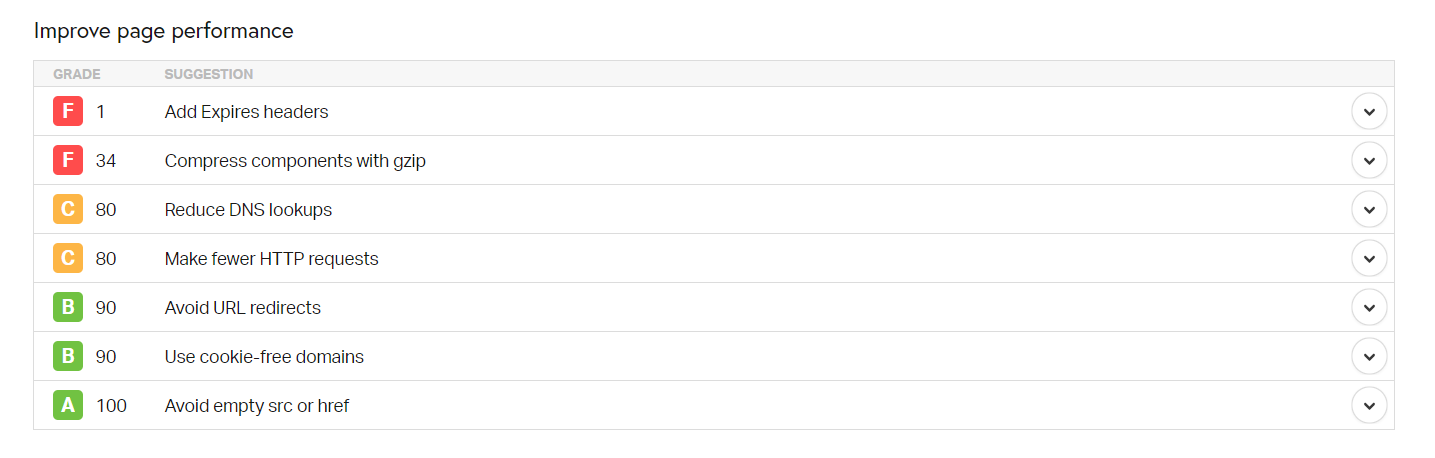Open the Avoid empty src or href row

click(x=714, y=405)
